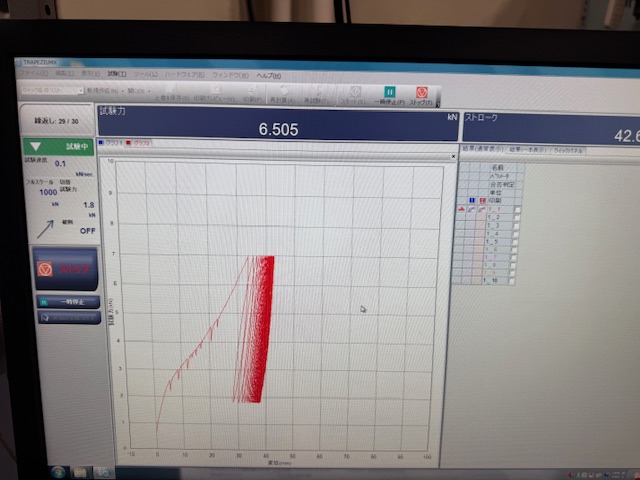Click the red stop icon in top toolbar
Viewport: 640px width, 480px height.
(x=422, y=92)
